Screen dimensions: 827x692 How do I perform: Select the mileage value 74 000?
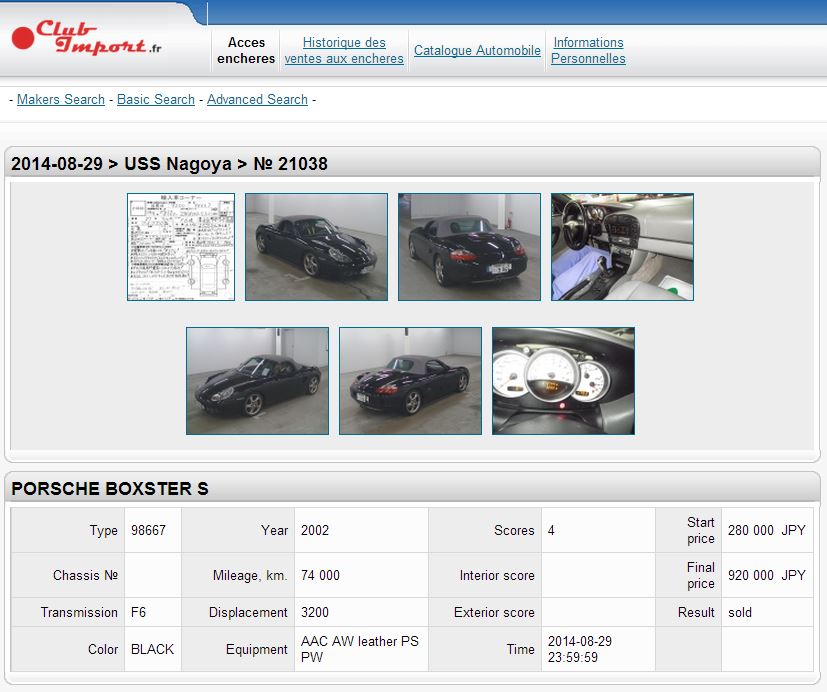point(320,575)
